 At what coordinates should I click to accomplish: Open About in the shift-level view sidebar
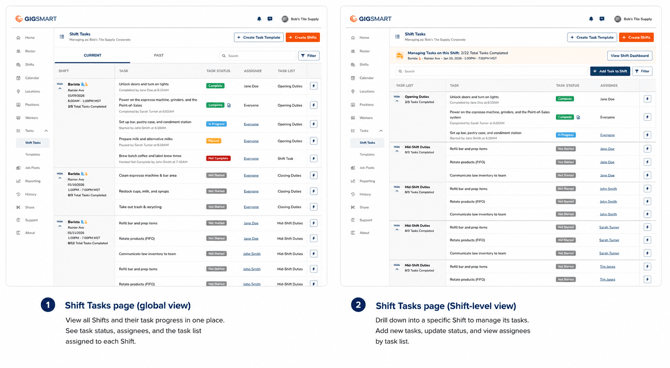tap(360, 233)
